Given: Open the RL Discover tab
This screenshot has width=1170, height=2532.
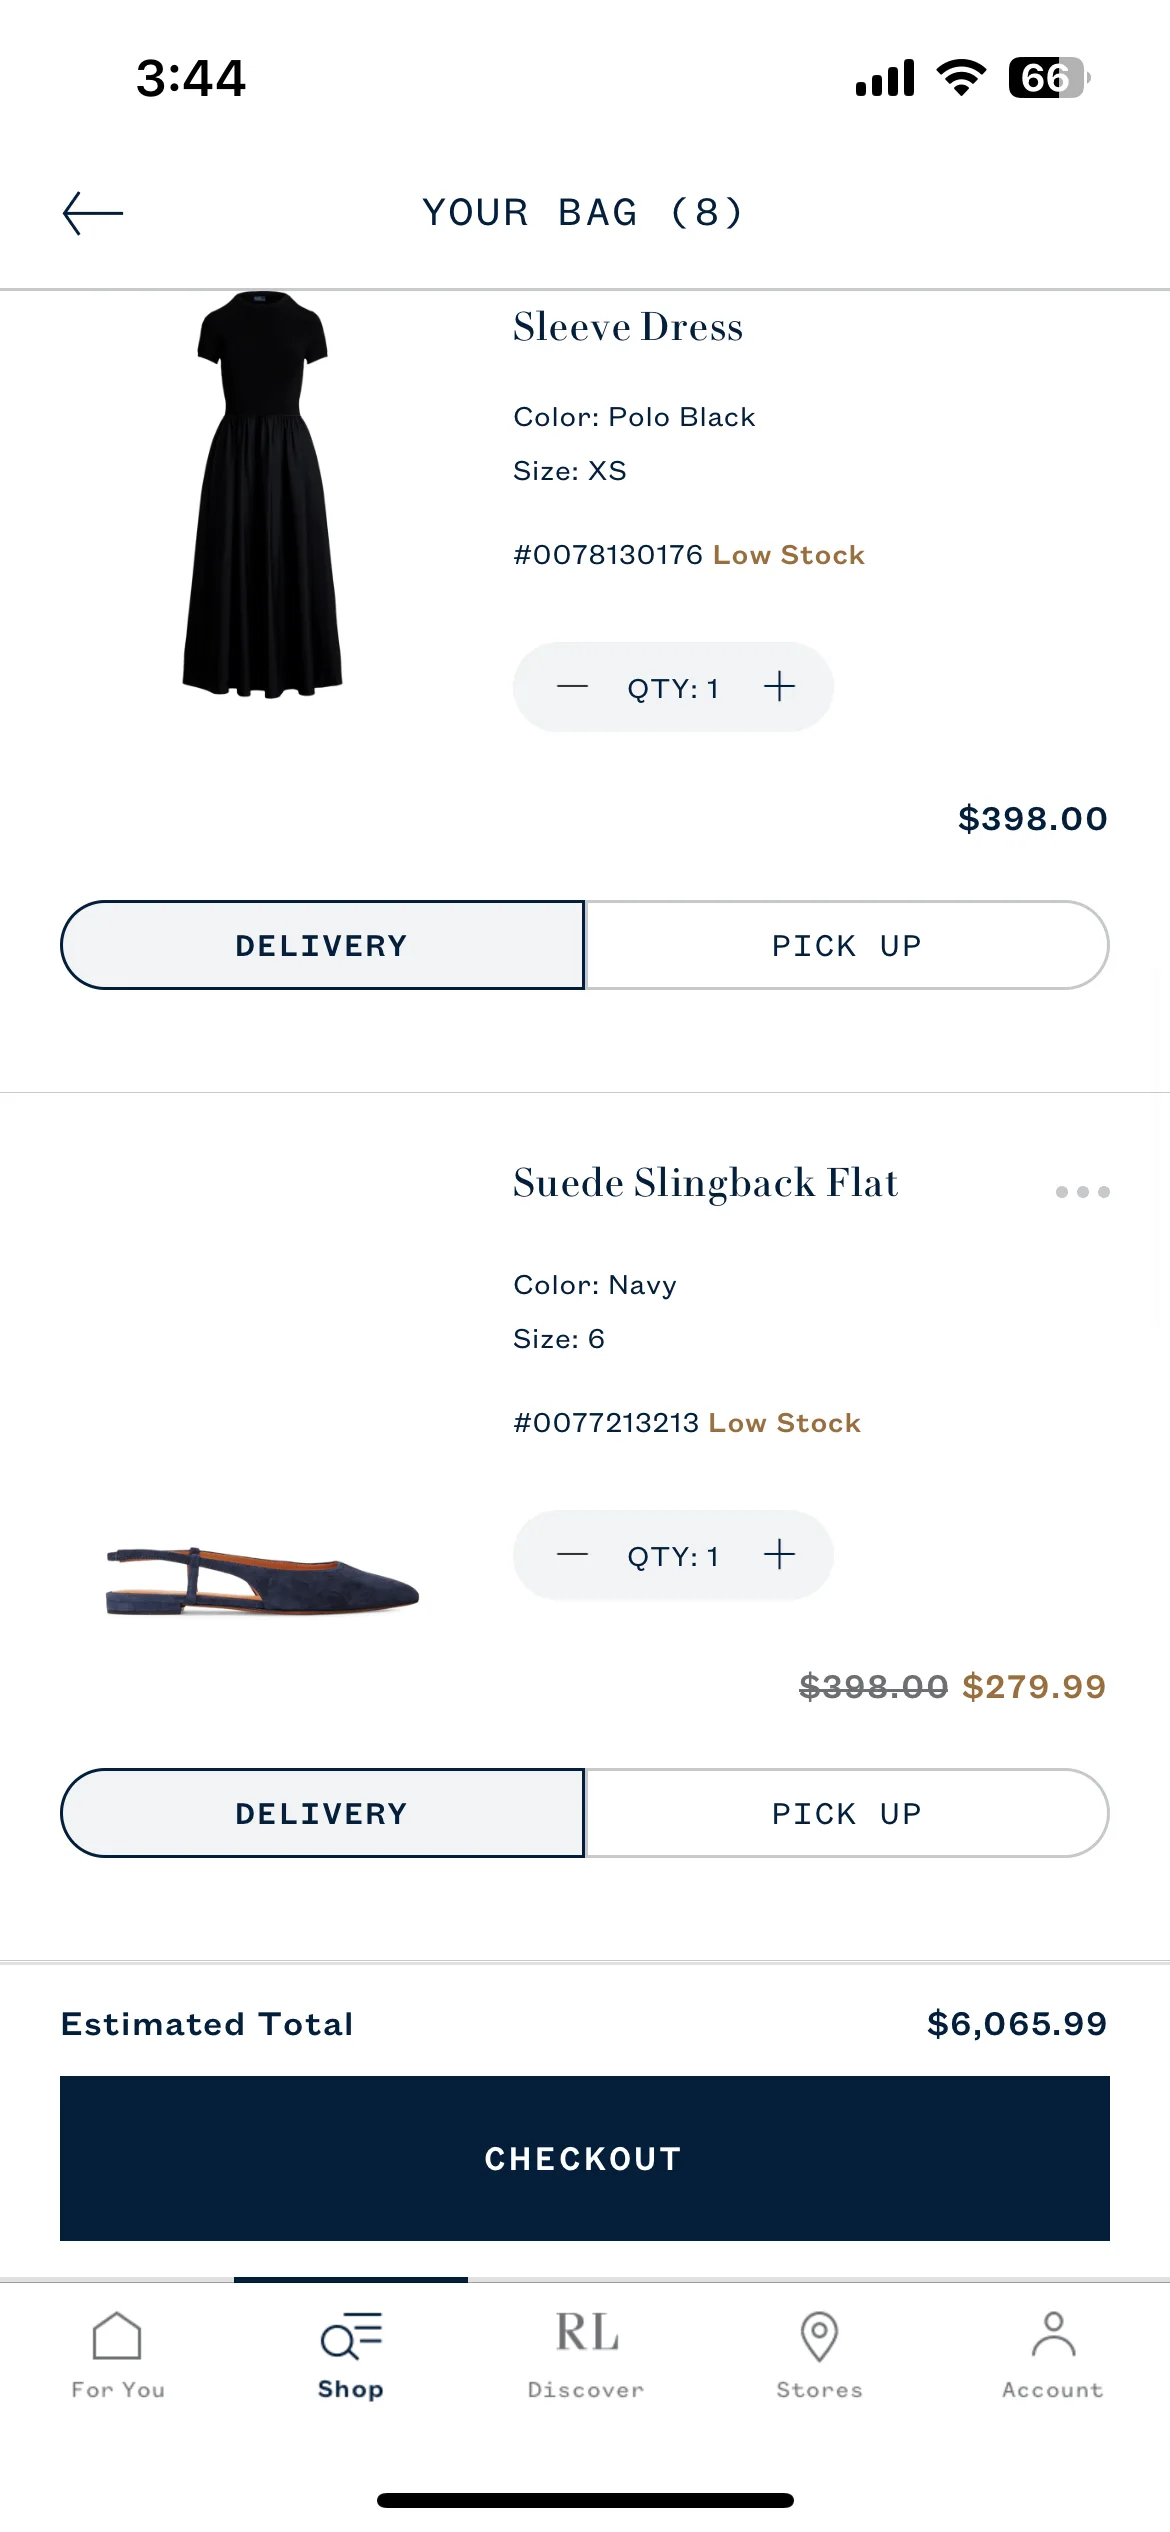Looking at the screenshot, I should (586, 2356).
